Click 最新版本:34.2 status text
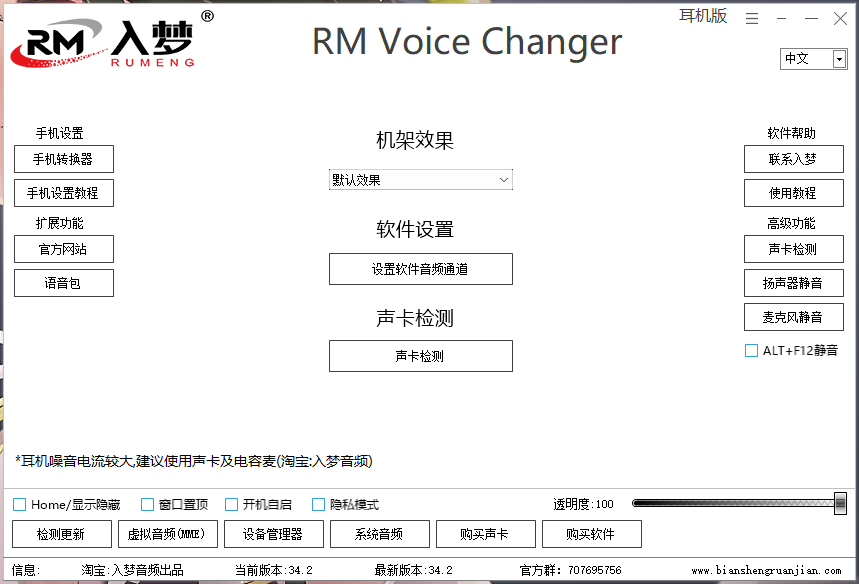Viewport: 859px width, 584px height. [414, 570]
